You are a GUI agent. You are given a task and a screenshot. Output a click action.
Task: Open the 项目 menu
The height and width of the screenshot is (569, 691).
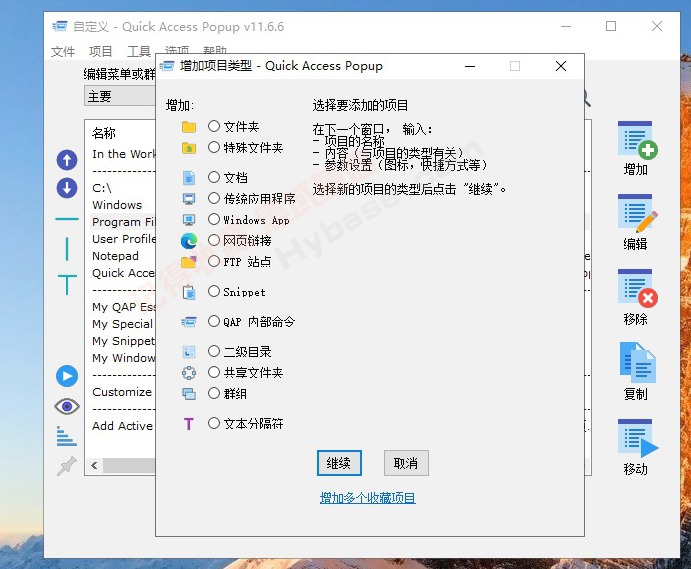point(101,51)
